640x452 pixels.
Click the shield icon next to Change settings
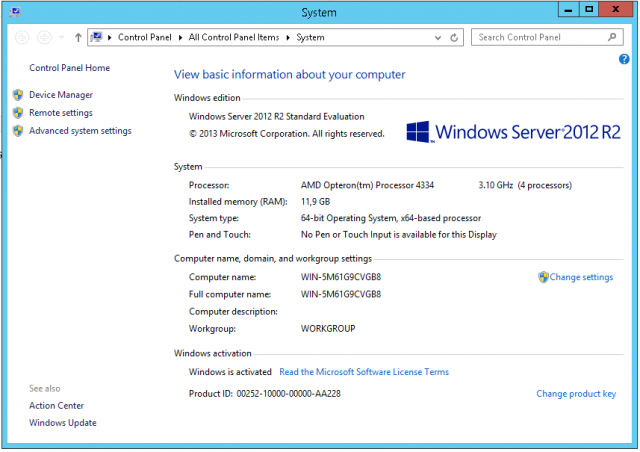[x=543, y=277]
